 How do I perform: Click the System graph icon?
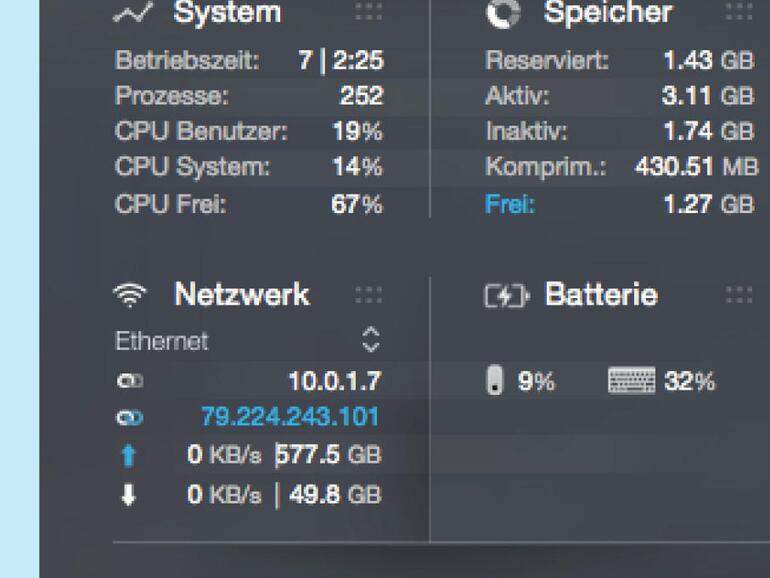(132, 13)
